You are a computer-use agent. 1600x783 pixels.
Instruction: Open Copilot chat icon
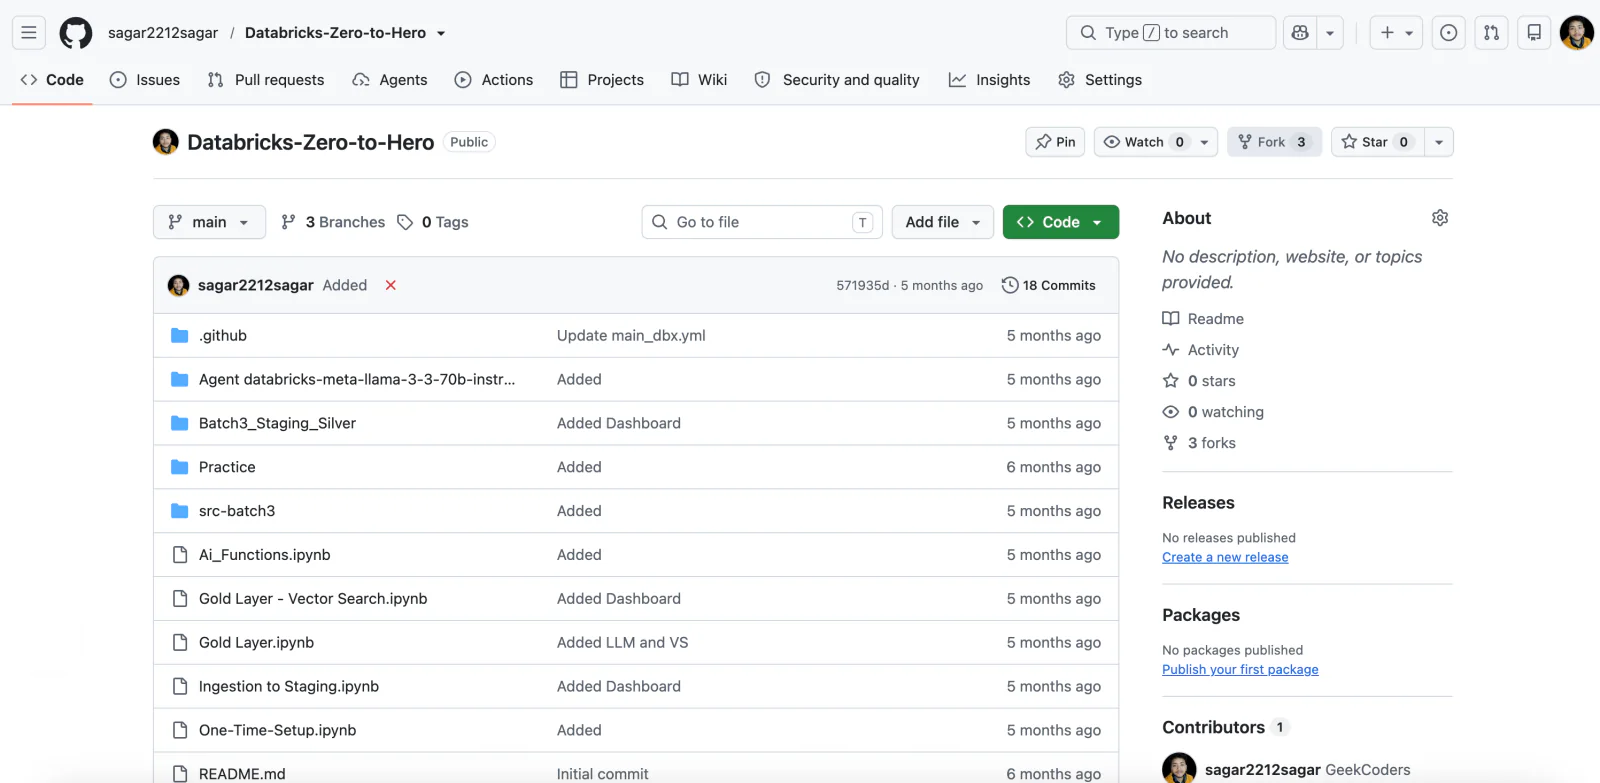pos(1300,33)
